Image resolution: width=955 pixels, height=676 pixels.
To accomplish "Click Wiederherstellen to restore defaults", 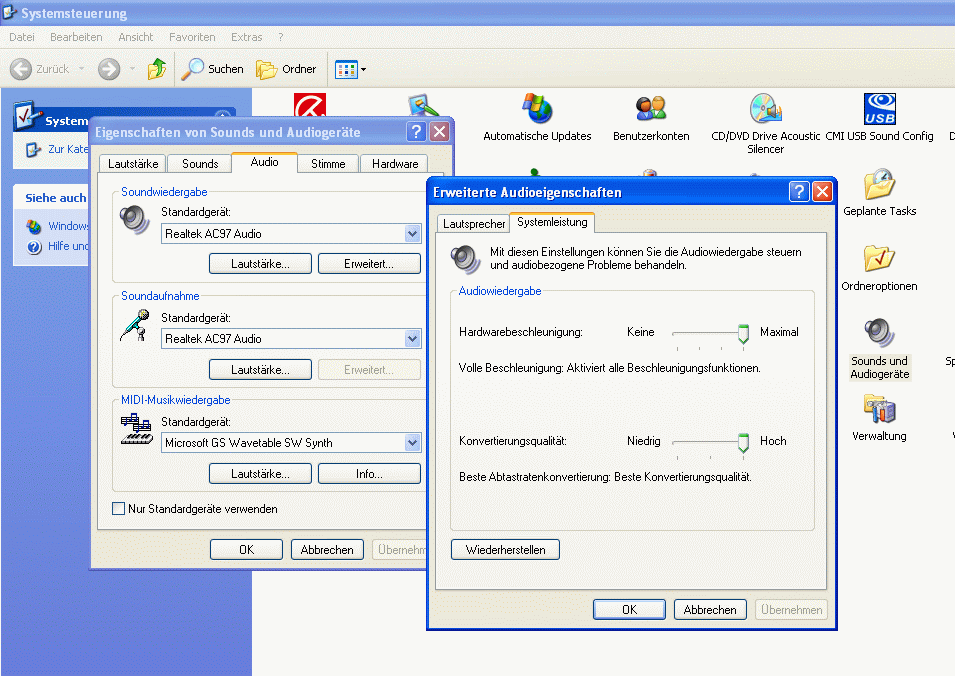I will point(506,550).
